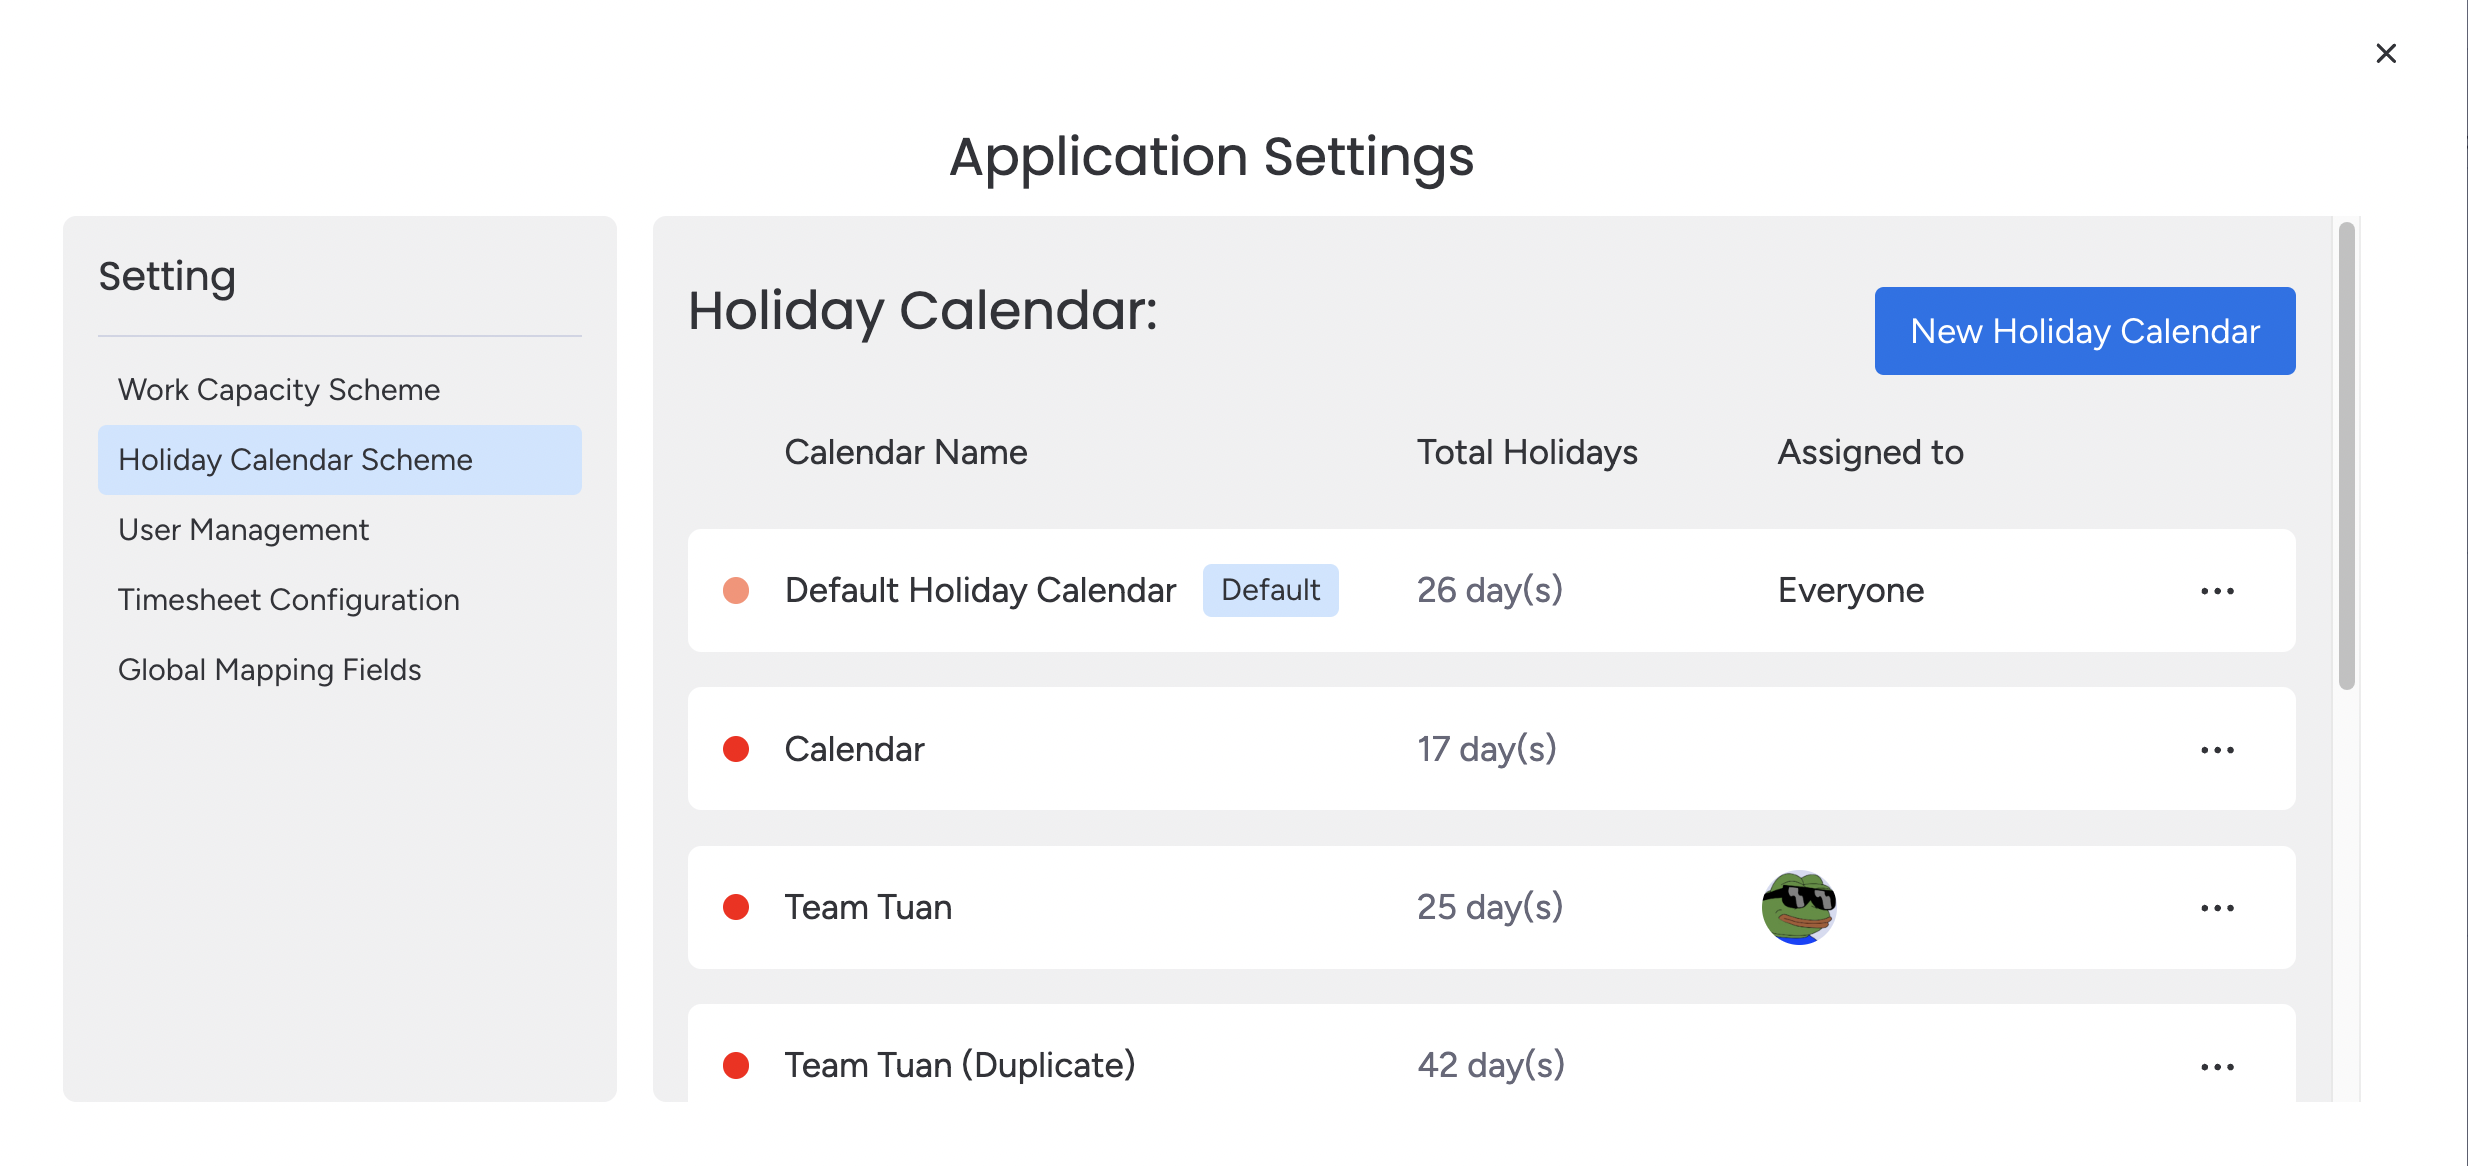Open three-dot menu for Team Tuan (Duplicate)
Screen dimensions: 2468x1166
2217,1067
